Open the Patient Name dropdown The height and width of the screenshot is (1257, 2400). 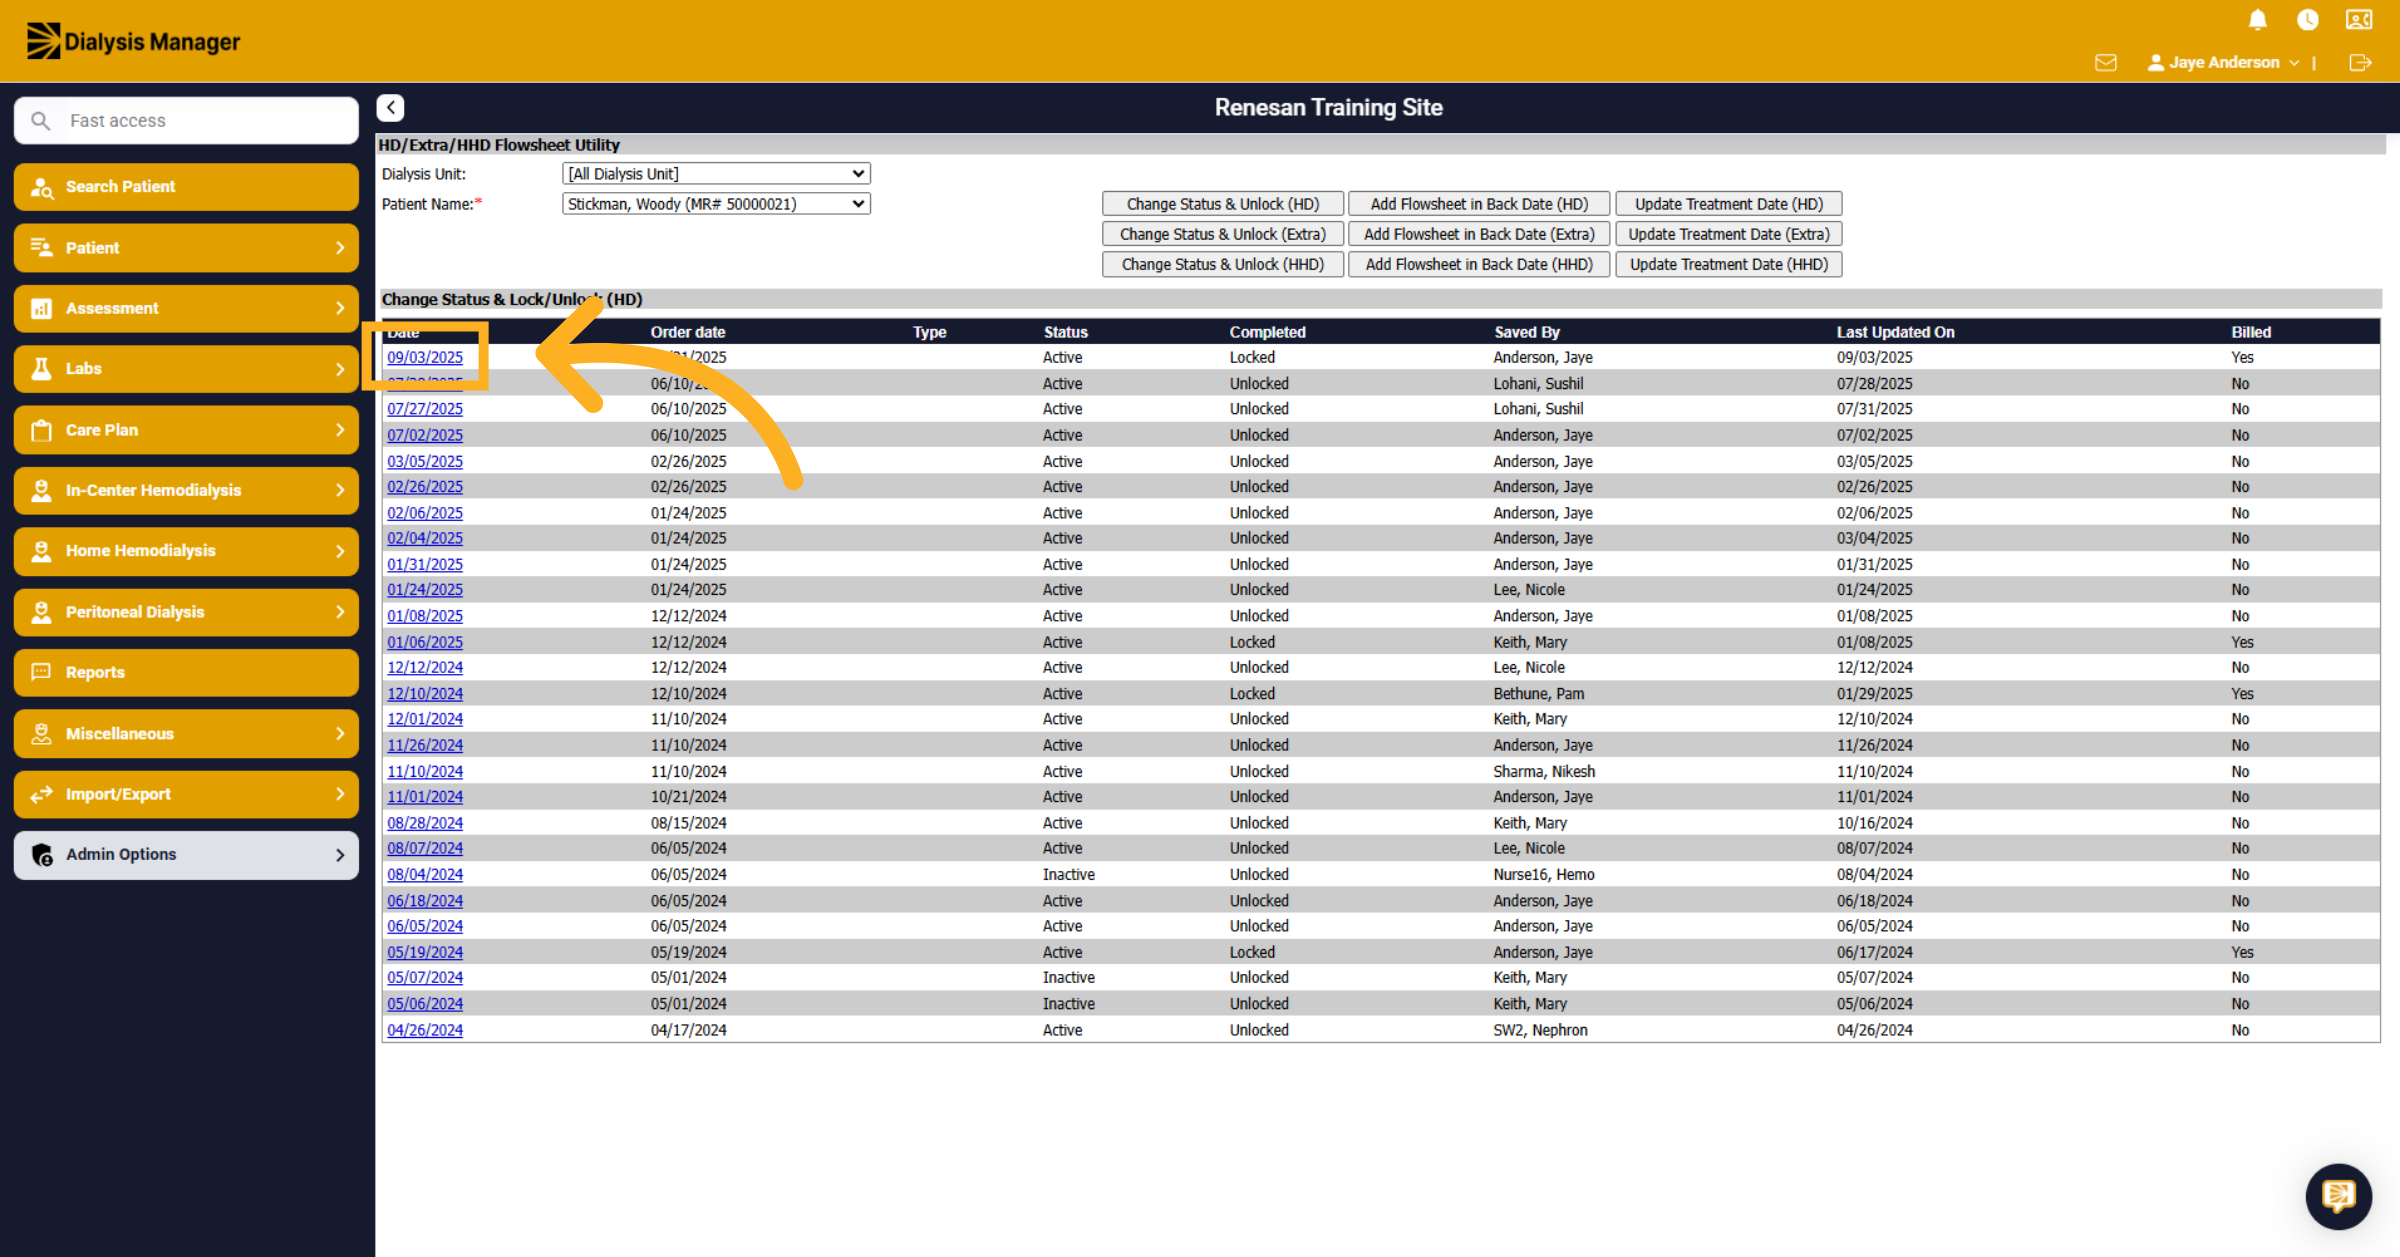coord(716,203)
